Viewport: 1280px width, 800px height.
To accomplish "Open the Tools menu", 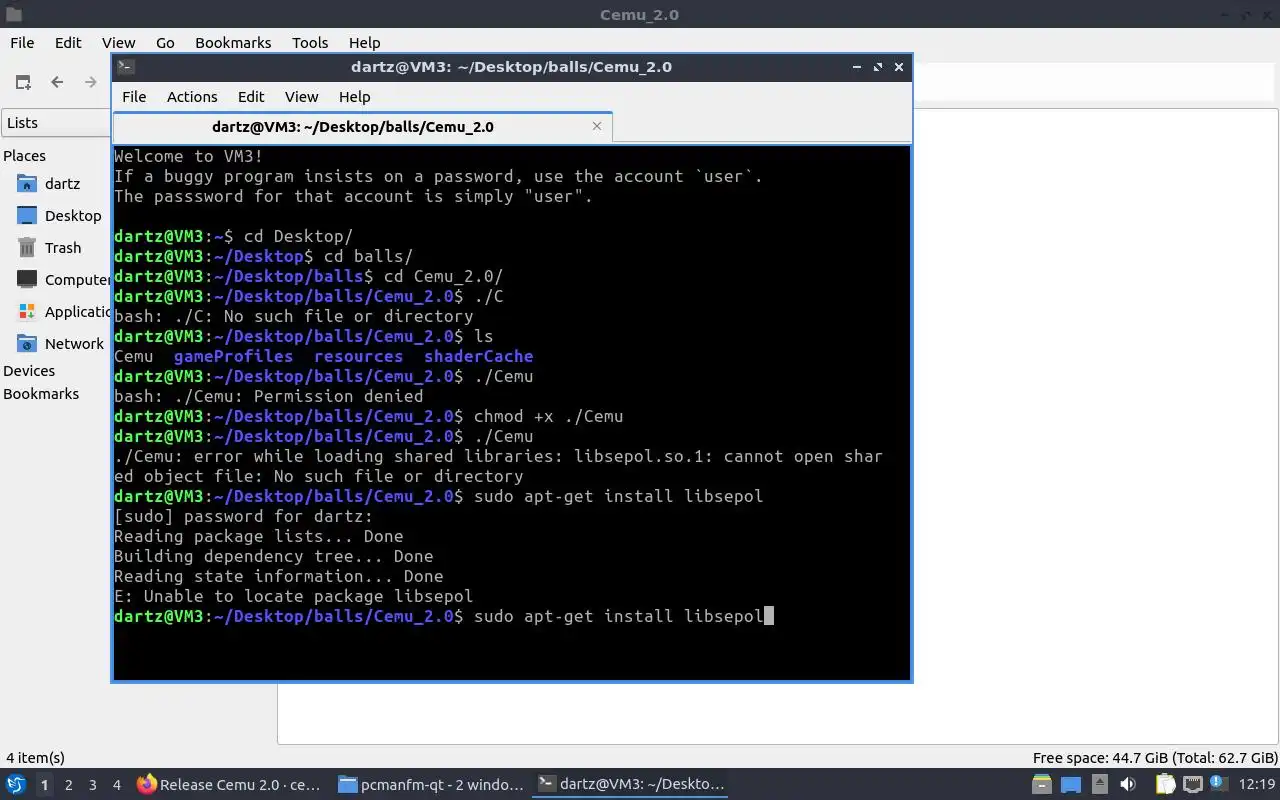I will (310, 43).
